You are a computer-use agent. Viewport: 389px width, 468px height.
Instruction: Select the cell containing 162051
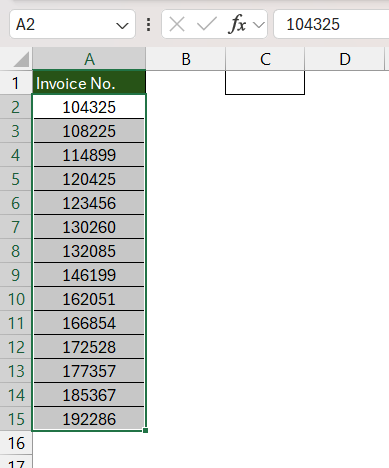tap(89, 299)
